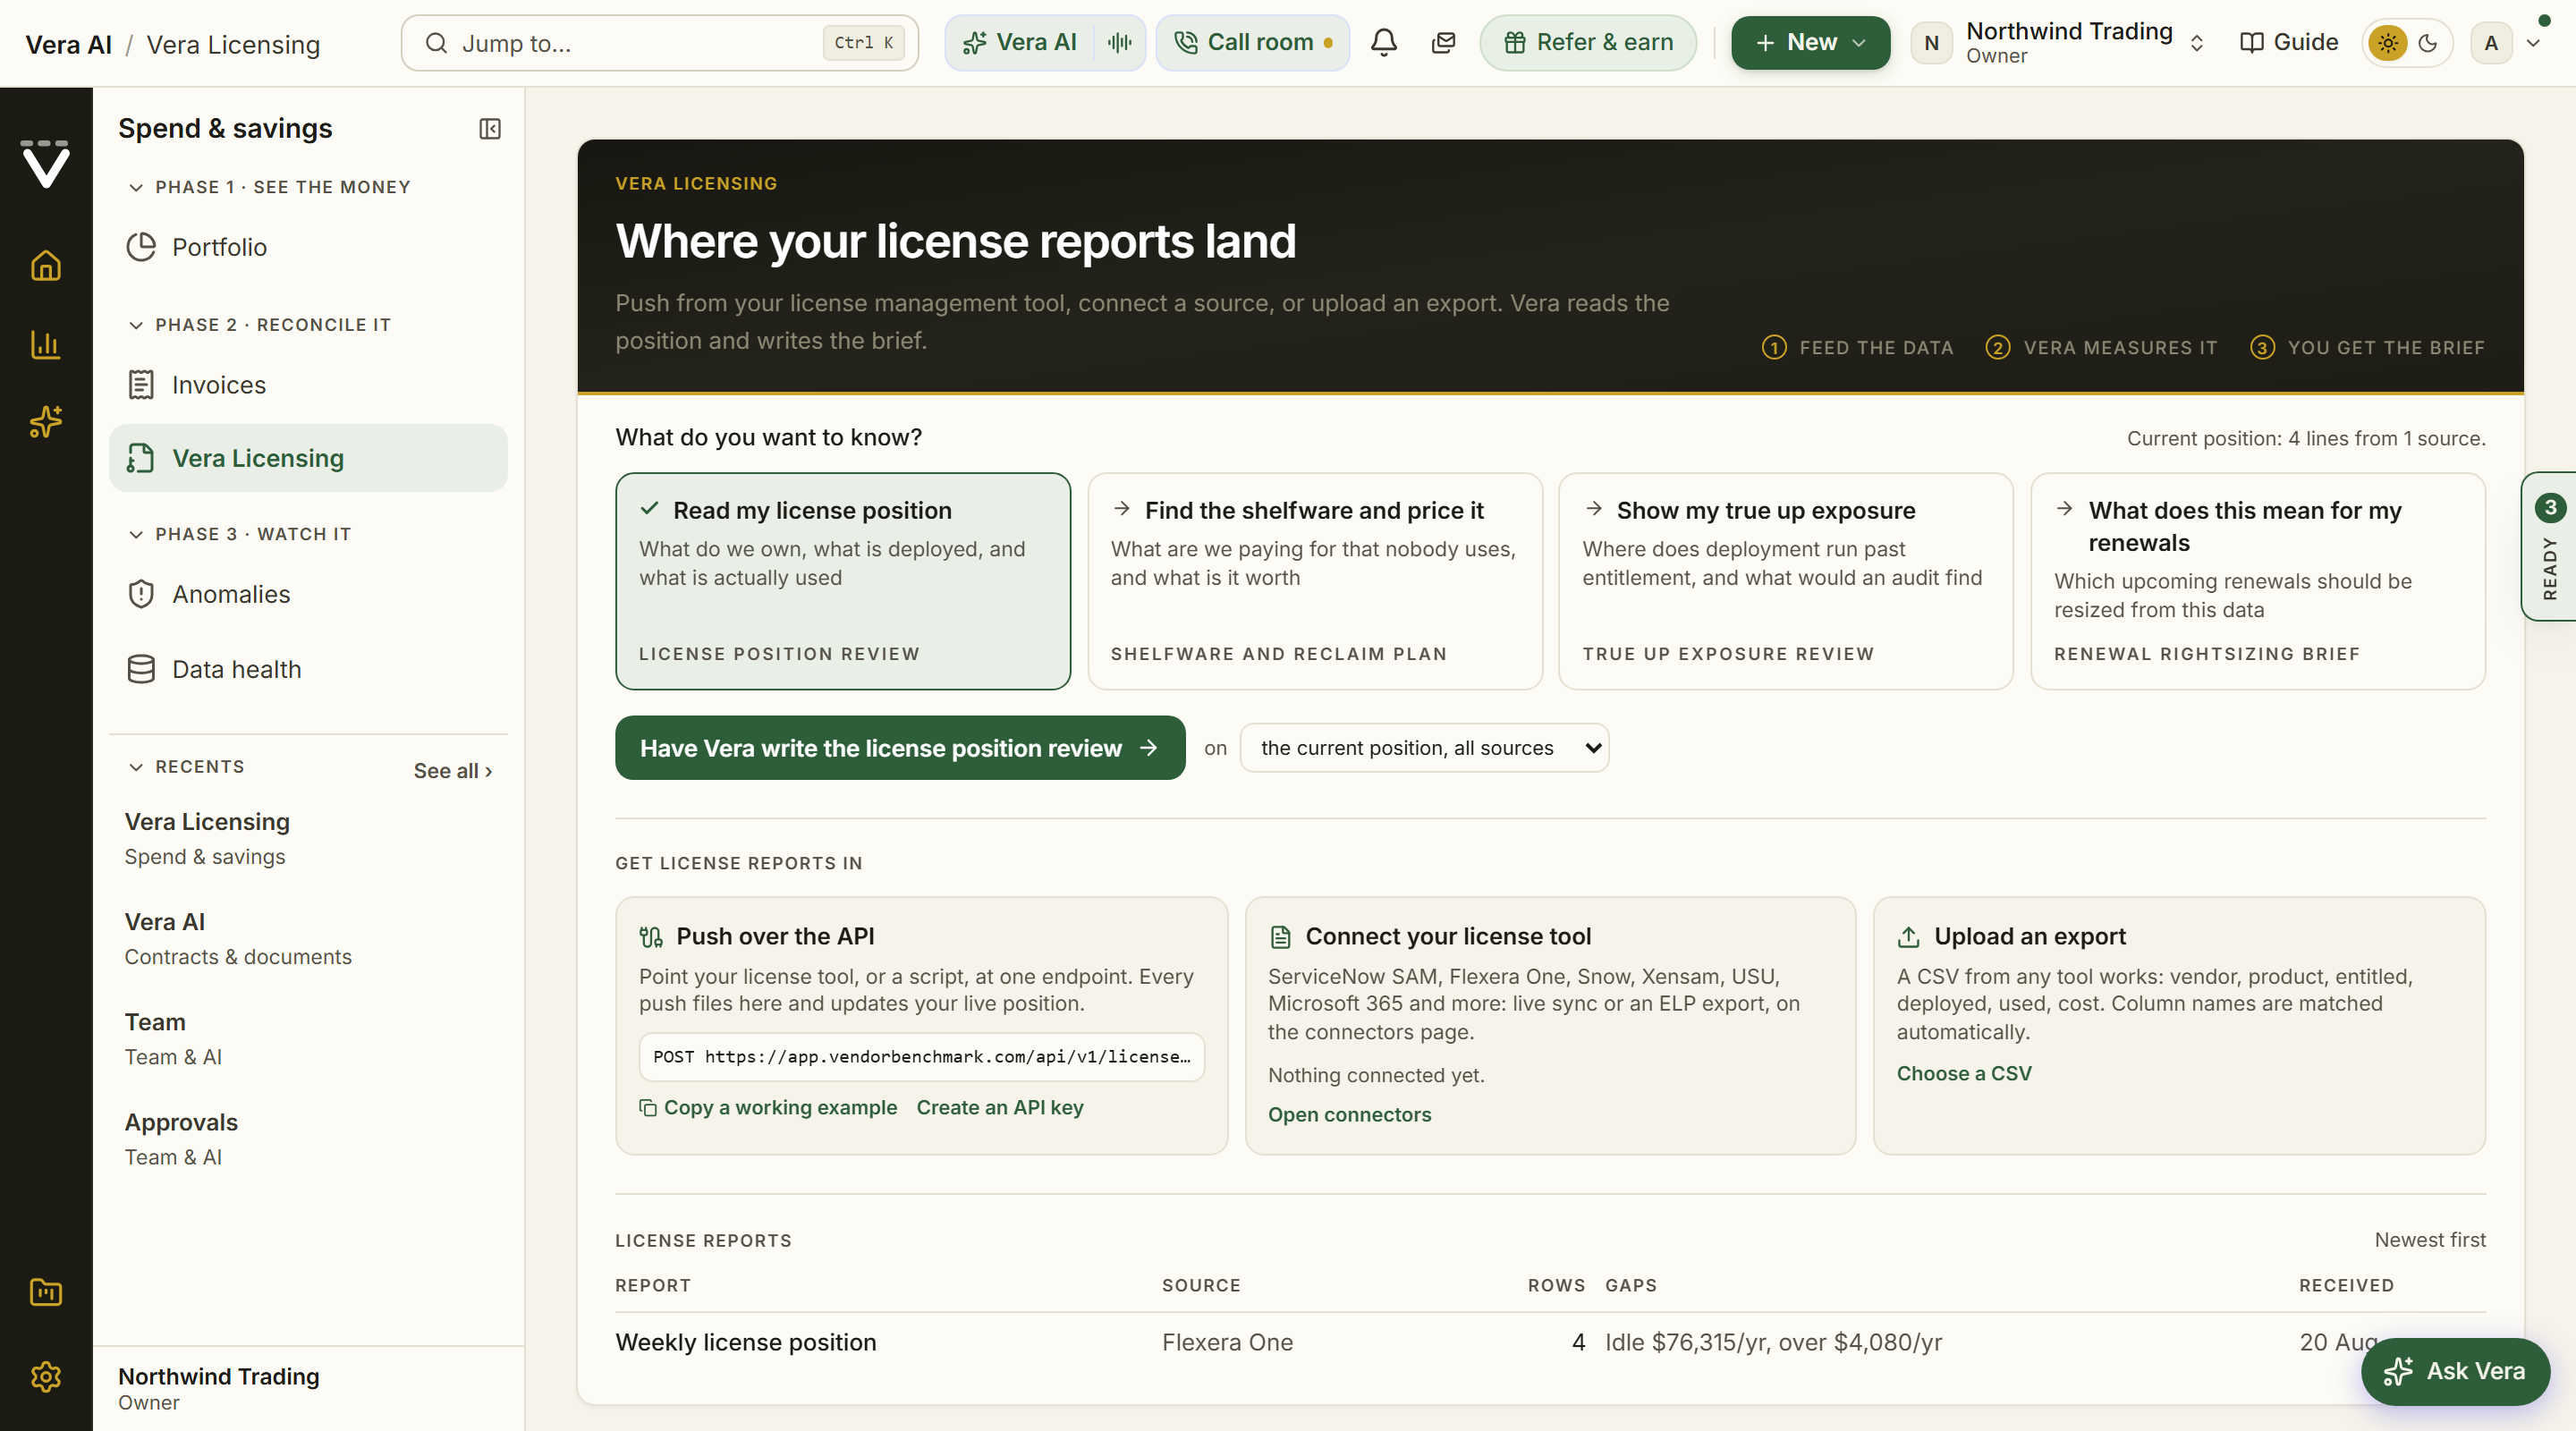Click Newest first sort label
The height and width of the screenshot is (1431, 2576).
2429,1240
